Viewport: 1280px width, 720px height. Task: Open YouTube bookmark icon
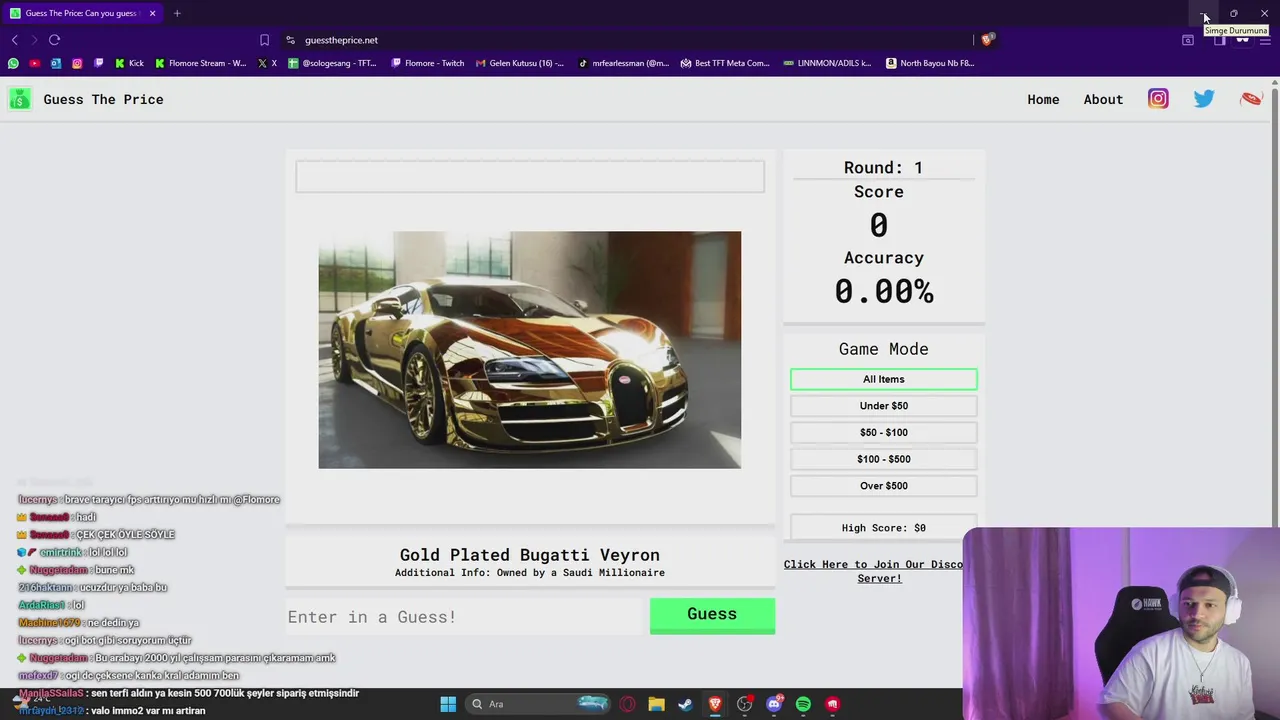click(34, 63)
